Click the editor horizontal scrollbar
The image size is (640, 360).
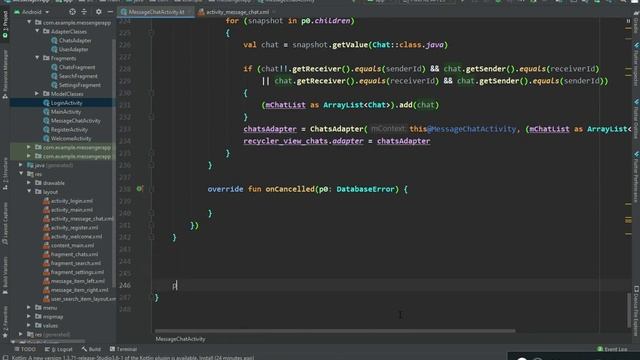[x=335, y=331]
